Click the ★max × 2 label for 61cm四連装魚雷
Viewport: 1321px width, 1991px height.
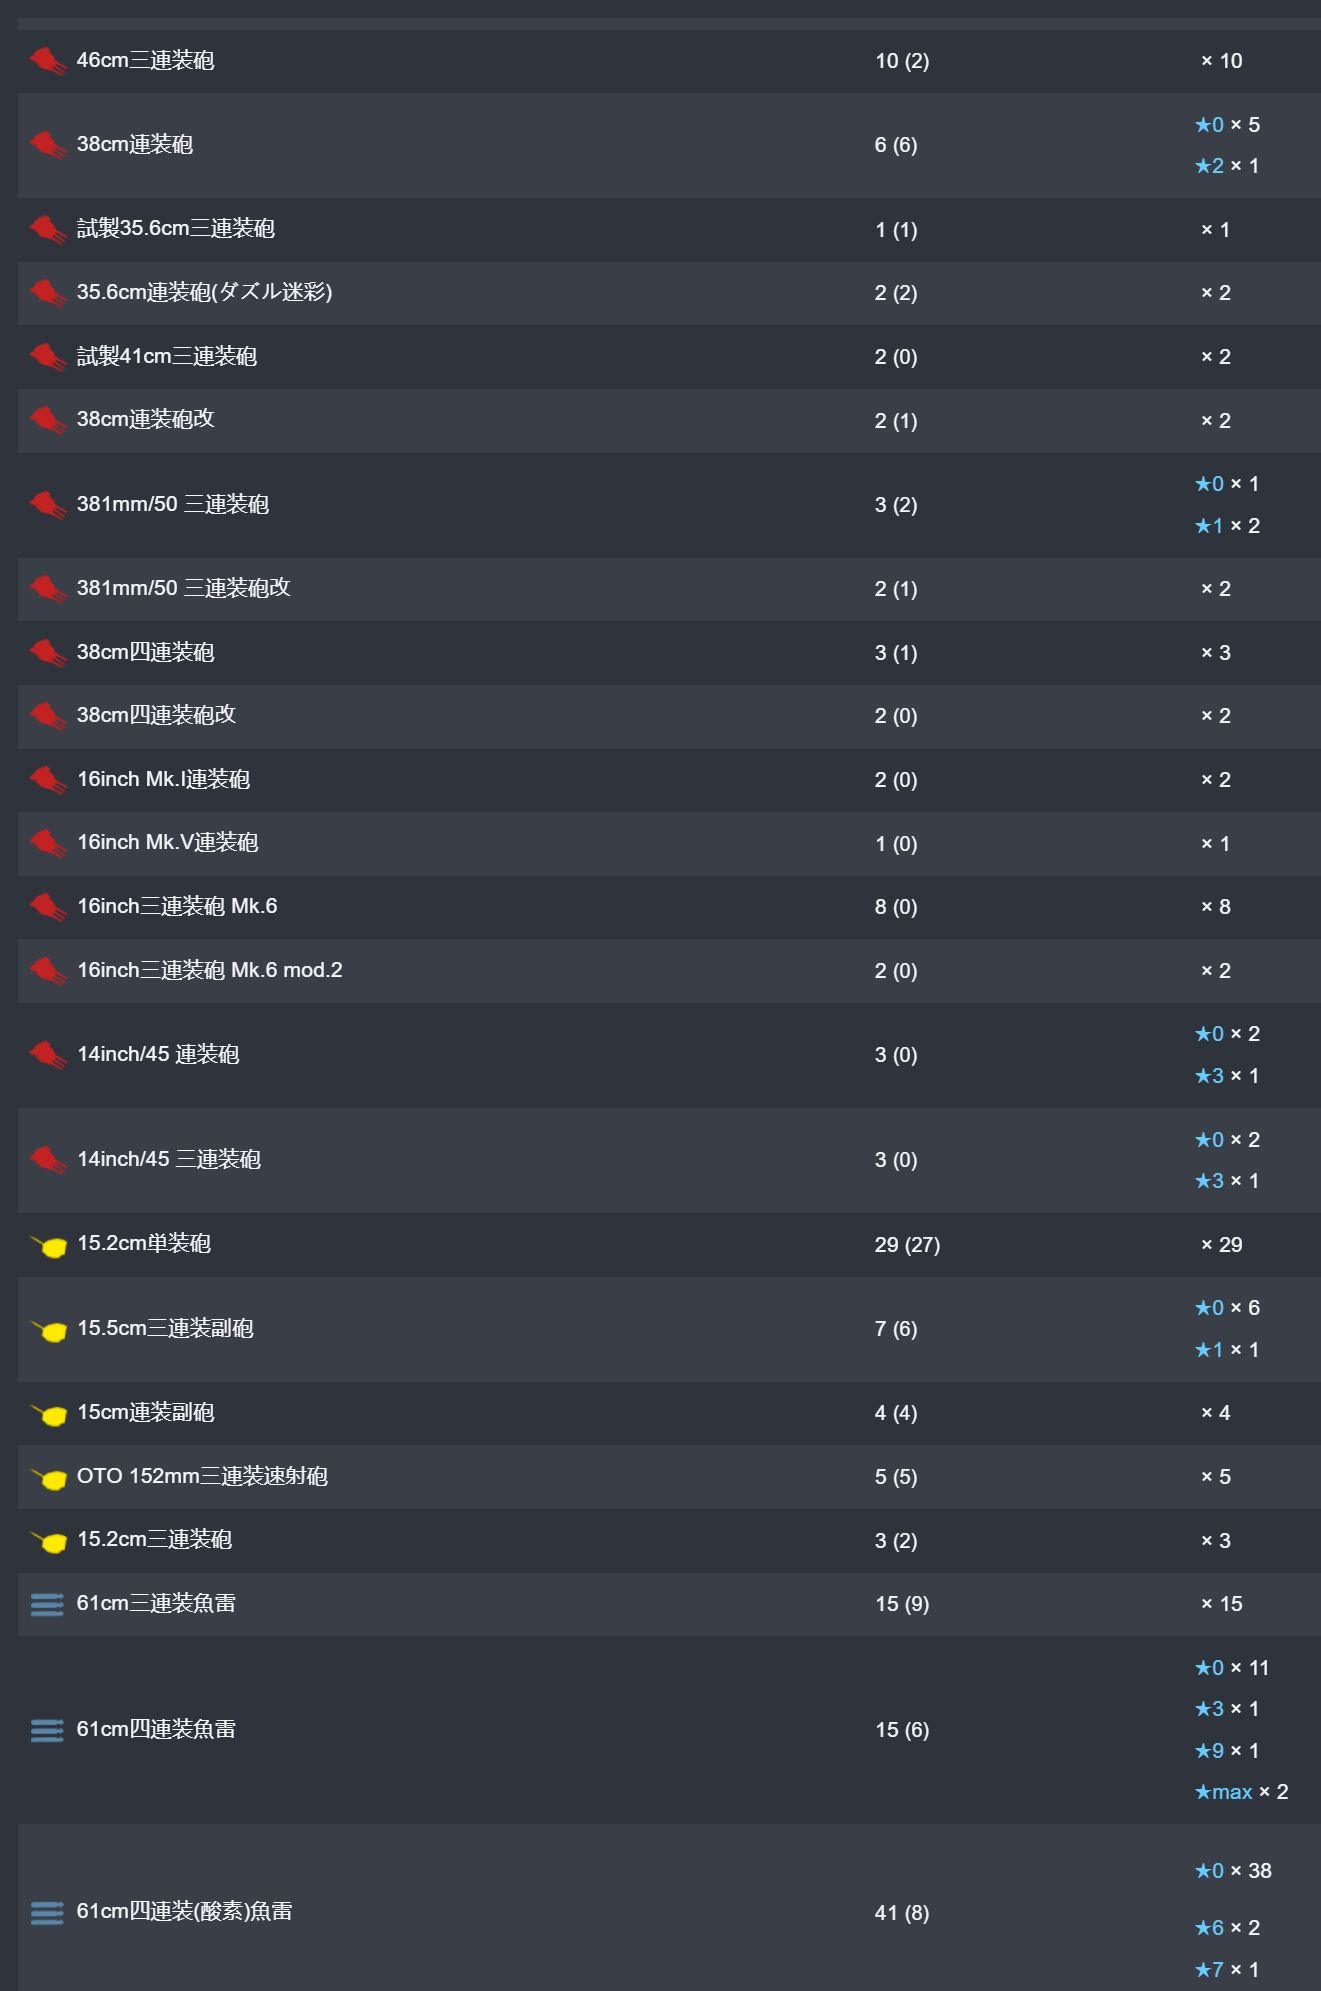pos(1241,1792)
